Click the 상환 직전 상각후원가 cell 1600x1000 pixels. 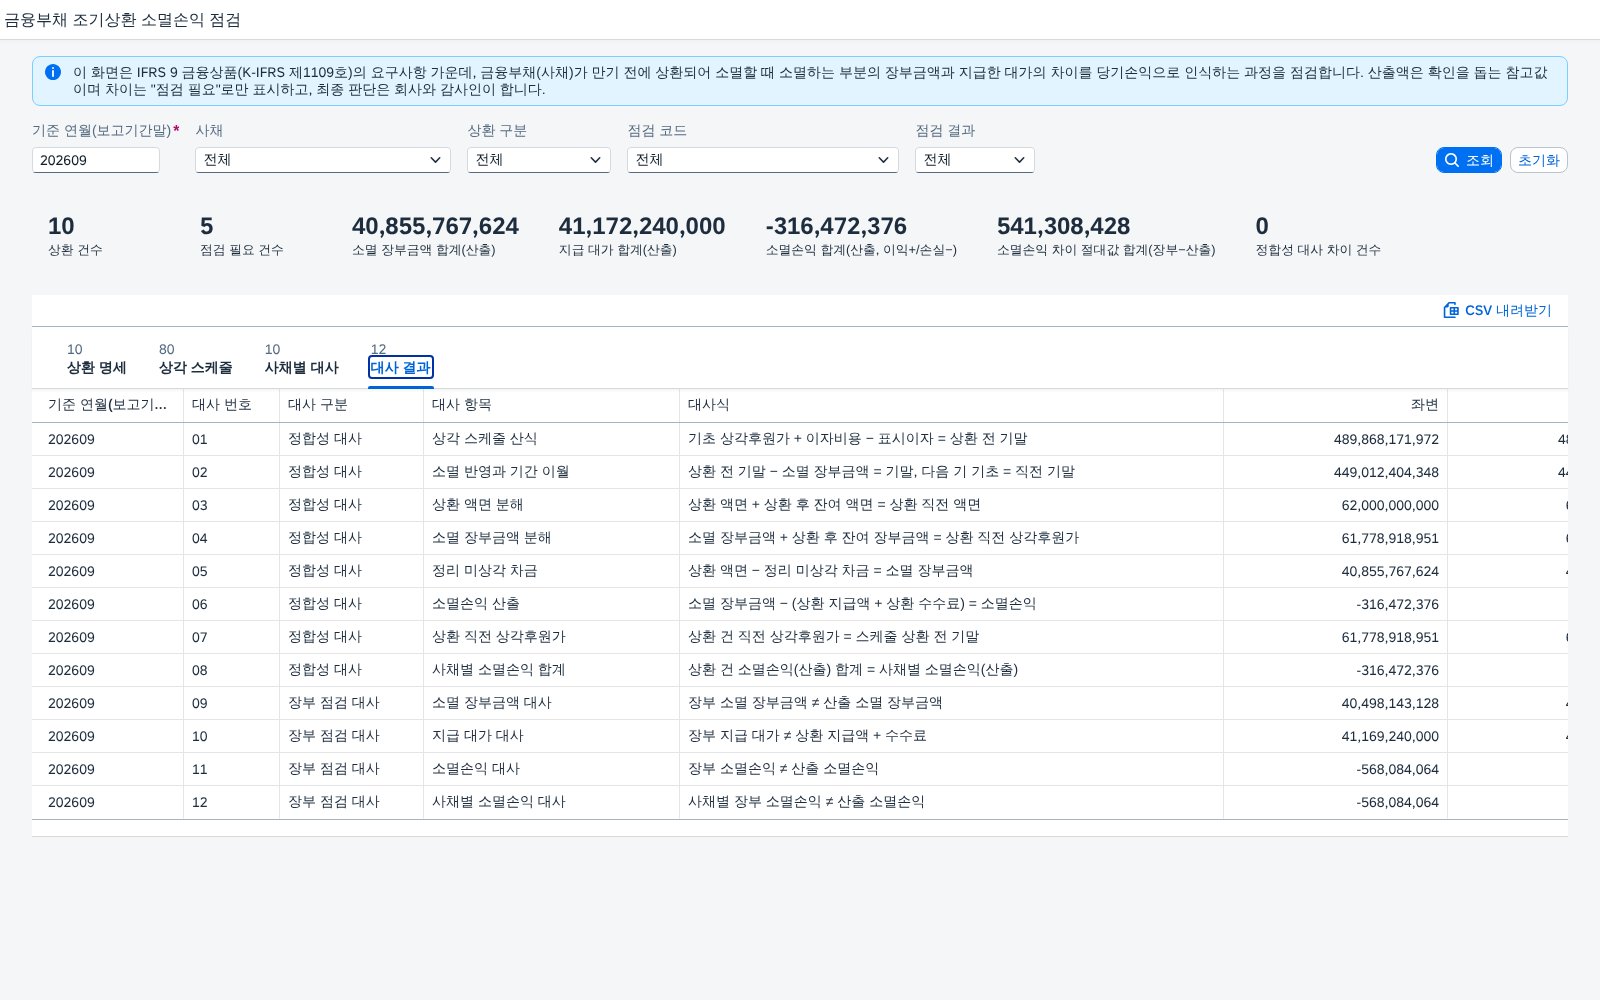click(x=552, y=637)
